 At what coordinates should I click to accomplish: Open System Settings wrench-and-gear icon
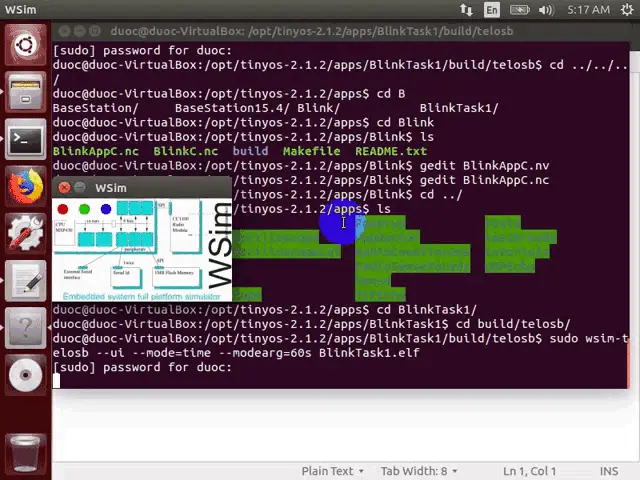pyautogui.click(x=25, y=233)
